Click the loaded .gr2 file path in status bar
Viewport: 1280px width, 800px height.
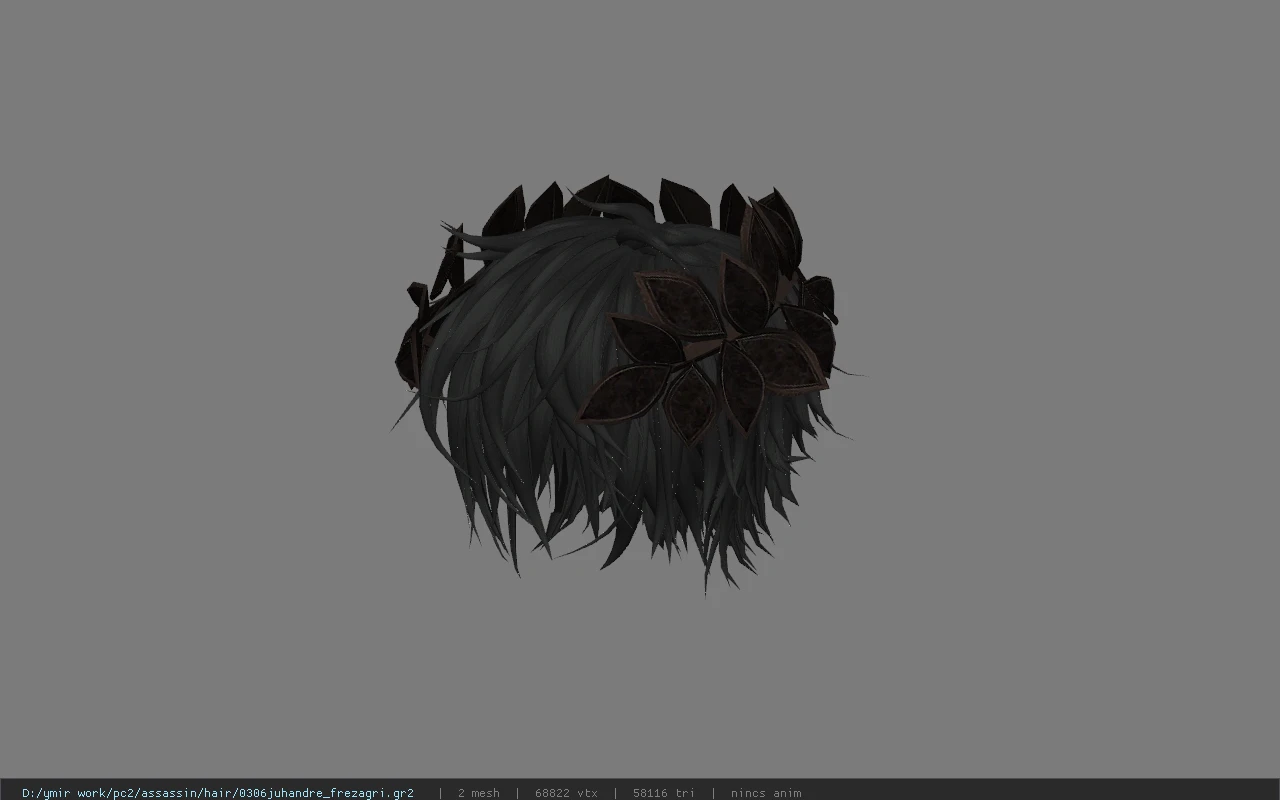[x=218, y=793]
